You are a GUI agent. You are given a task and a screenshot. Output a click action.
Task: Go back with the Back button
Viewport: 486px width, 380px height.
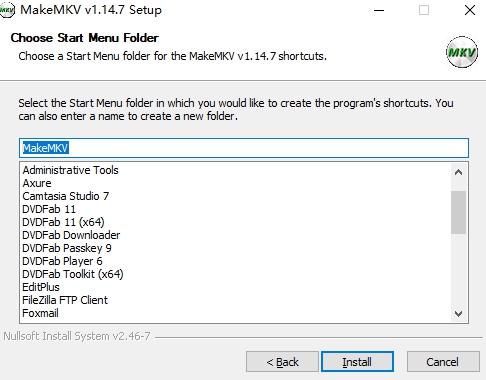pyautogui.click(x=282, y=362)
